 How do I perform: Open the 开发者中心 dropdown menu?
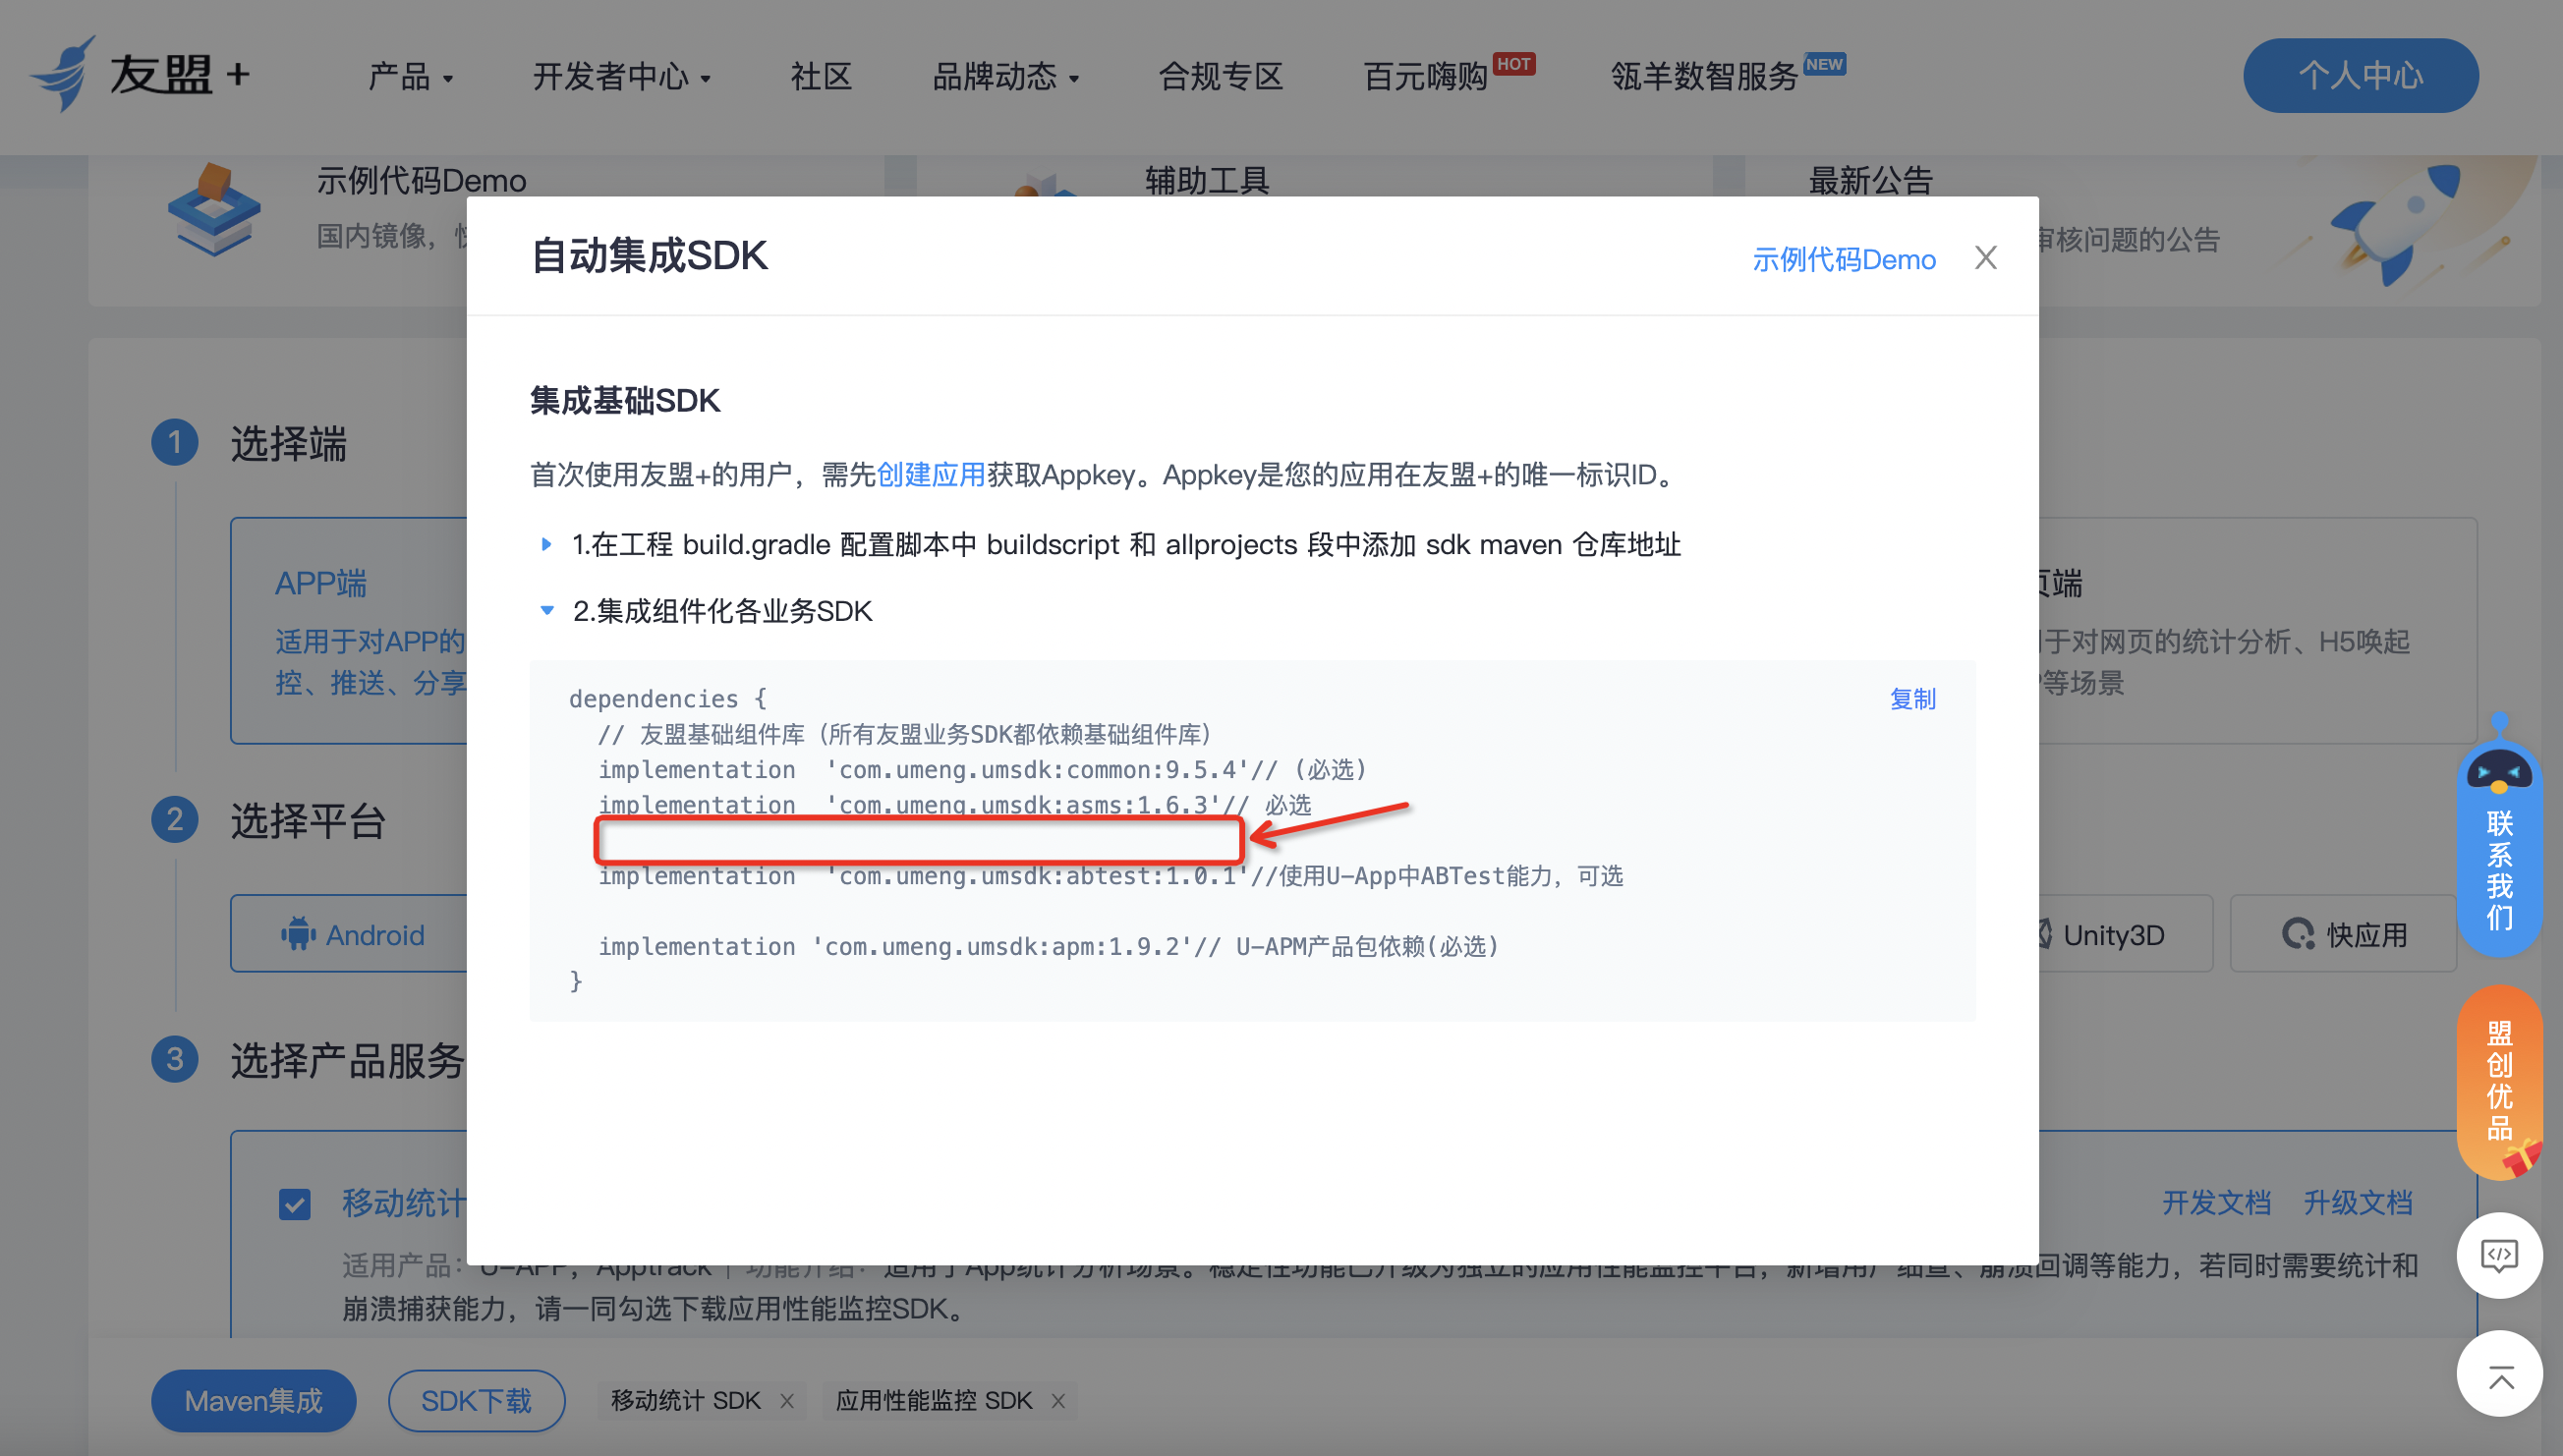[621, 76]
